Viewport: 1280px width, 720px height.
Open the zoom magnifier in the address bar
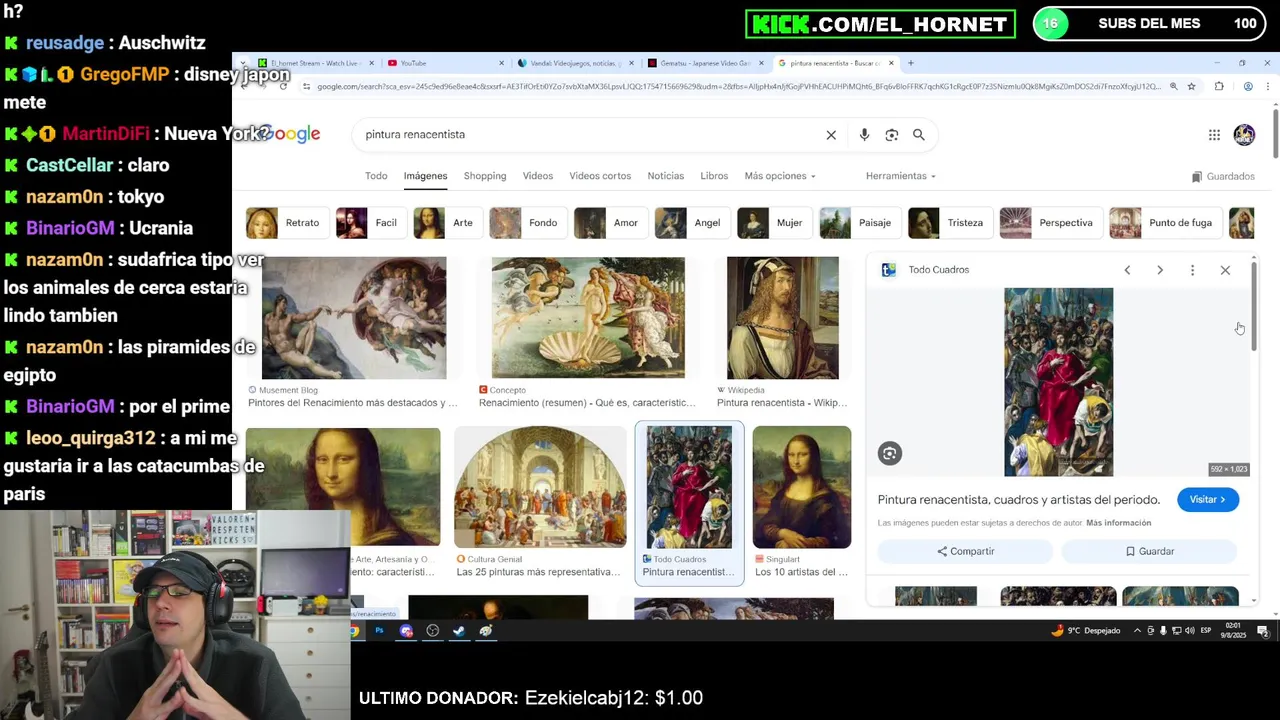pos(1173,87)
